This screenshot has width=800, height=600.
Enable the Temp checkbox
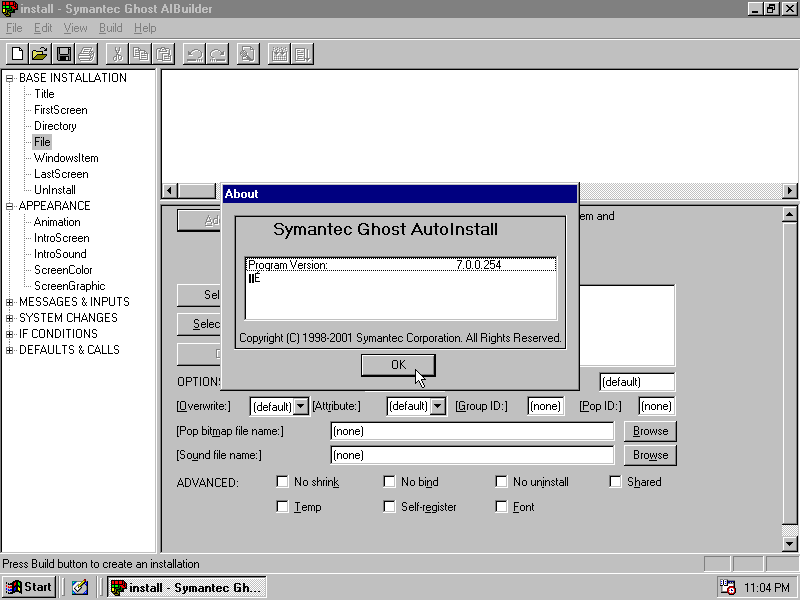(282, 507)
